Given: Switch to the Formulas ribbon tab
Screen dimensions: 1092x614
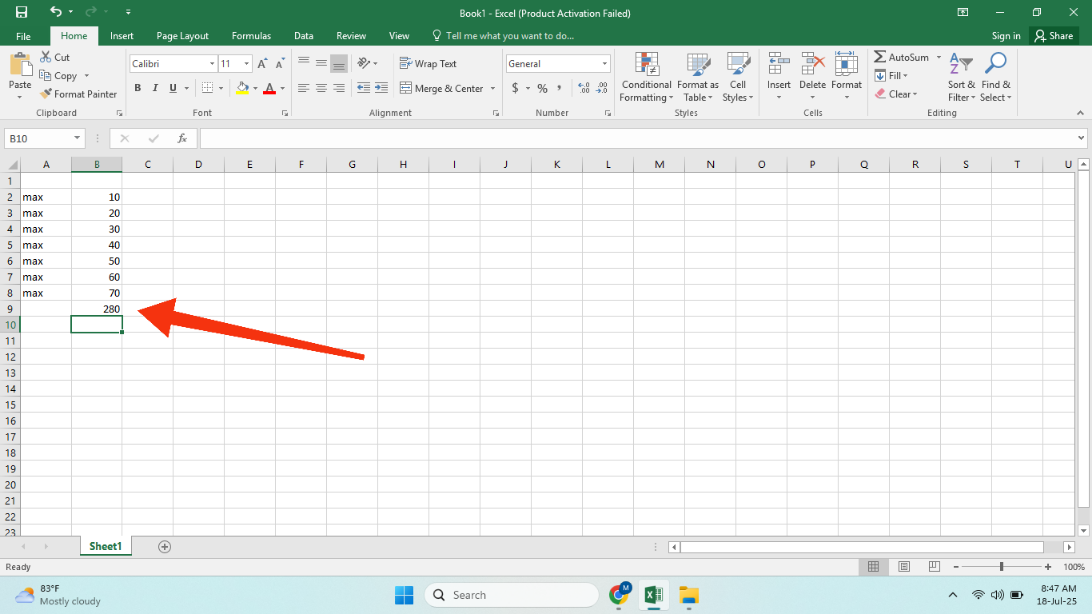Looking at the screenshot, I should 251,36.
